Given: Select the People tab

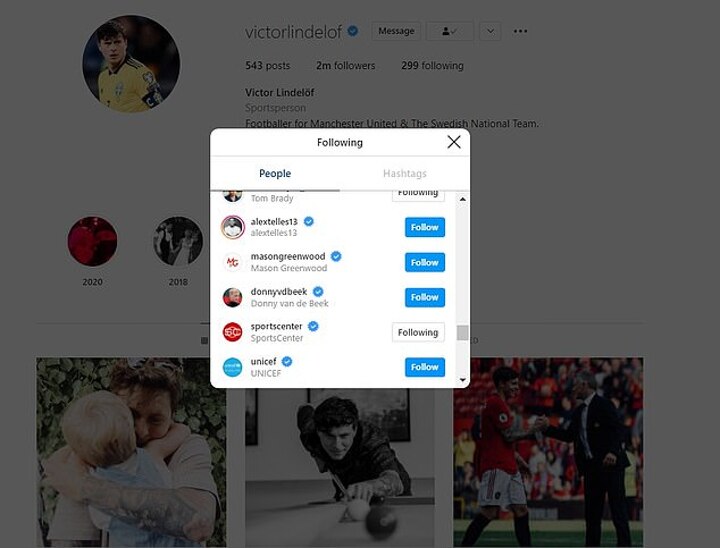Looking at the screenshot, I should point(275,174).
